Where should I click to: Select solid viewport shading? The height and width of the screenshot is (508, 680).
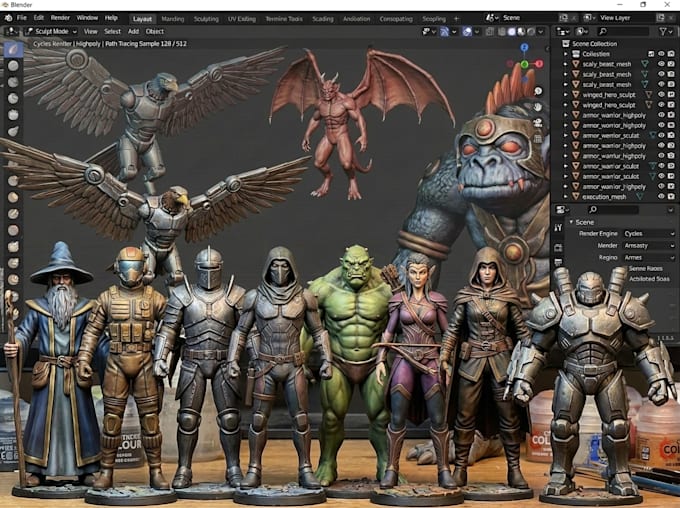[x=511, y=31]
